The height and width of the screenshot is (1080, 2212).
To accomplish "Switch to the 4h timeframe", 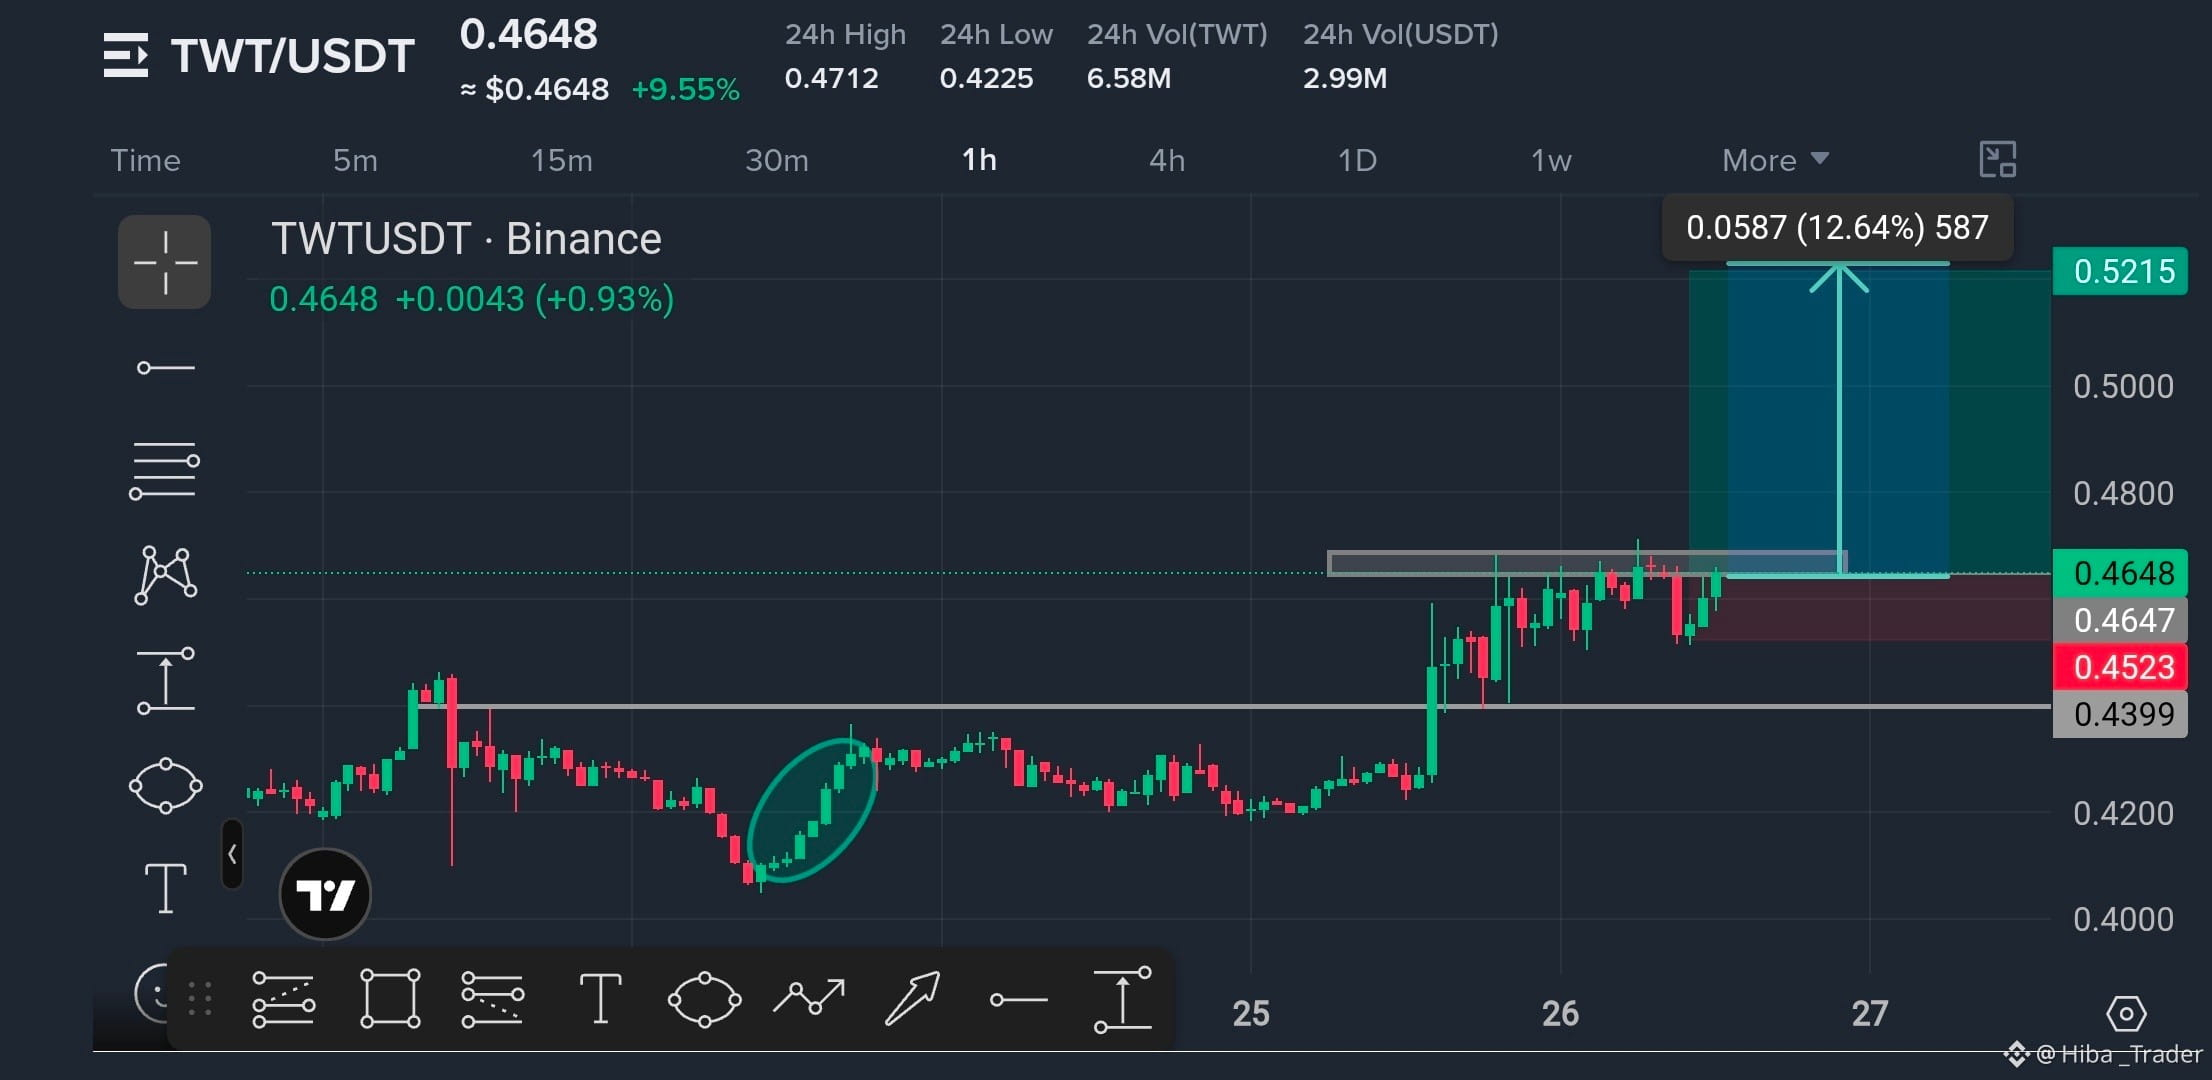I will (x=1167, y=160).
